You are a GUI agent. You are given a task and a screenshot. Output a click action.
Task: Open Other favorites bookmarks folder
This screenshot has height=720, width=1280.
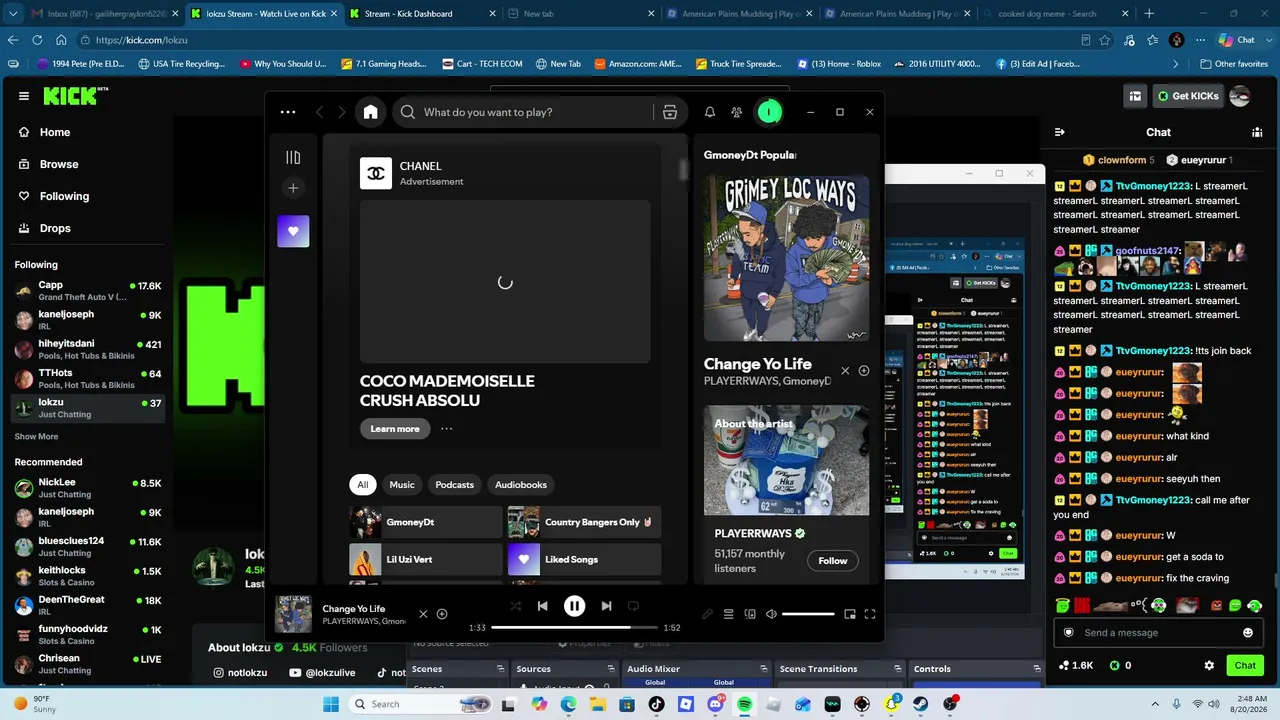coord(1233,64)
